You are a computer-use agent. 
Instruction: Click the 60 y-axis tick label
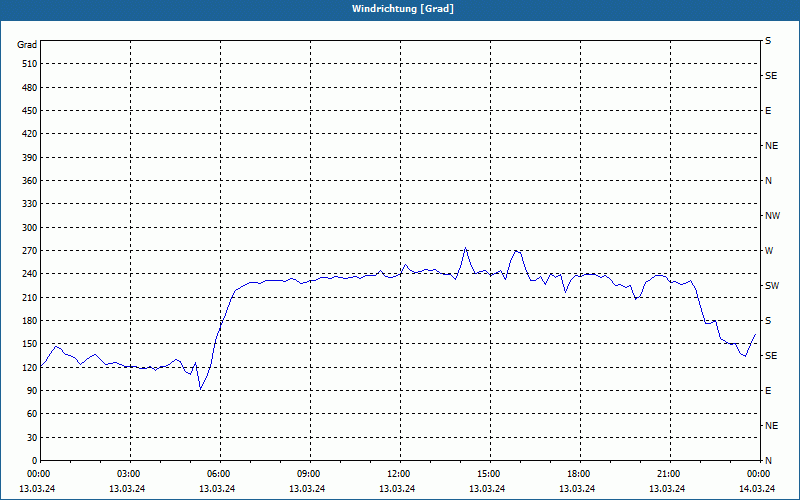[x=32, y=414]
